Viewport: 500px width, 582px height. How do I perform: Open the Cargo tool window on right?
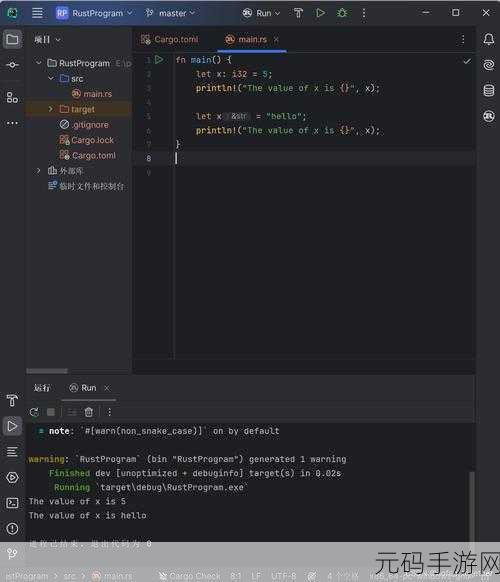click(488, 116)
